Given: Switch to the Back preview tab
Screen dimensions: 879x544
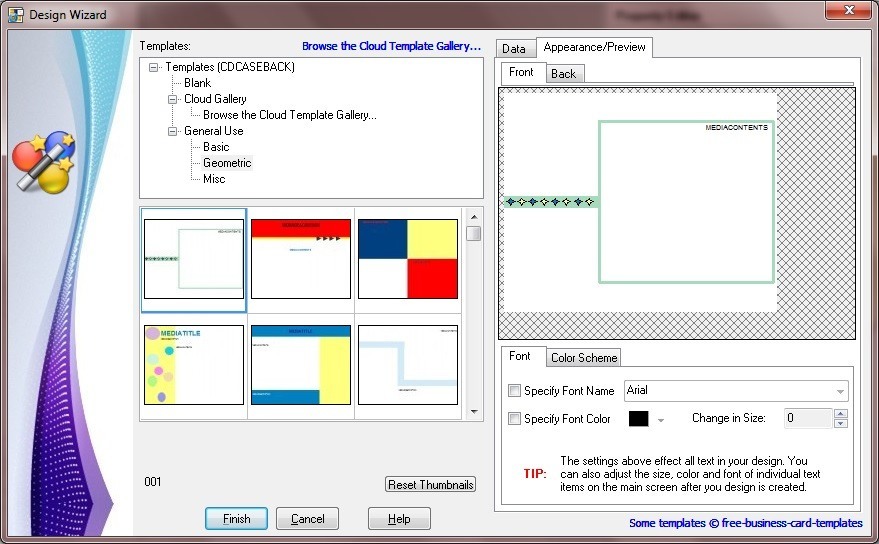Looking at the screenshot, I should click(563, 73).
